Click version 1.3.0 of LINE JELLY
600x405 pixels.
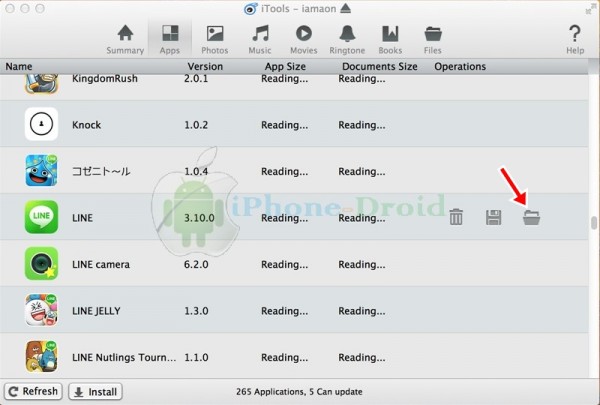(x=196, y=311)
